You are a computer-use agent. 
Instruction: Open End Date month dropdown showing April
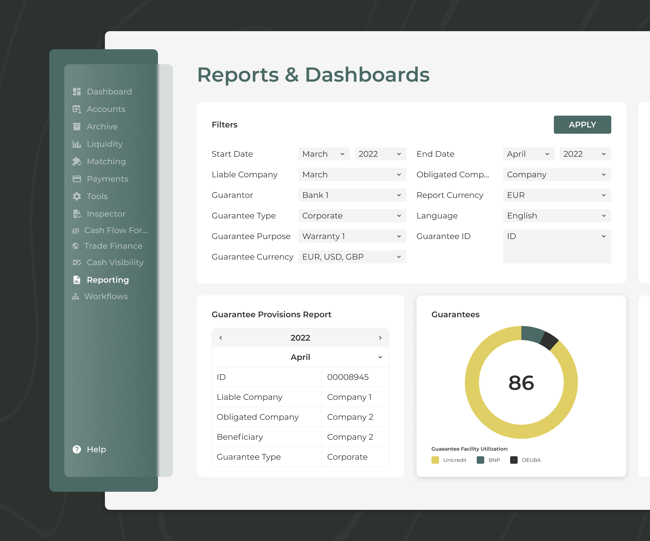[529, 154]
